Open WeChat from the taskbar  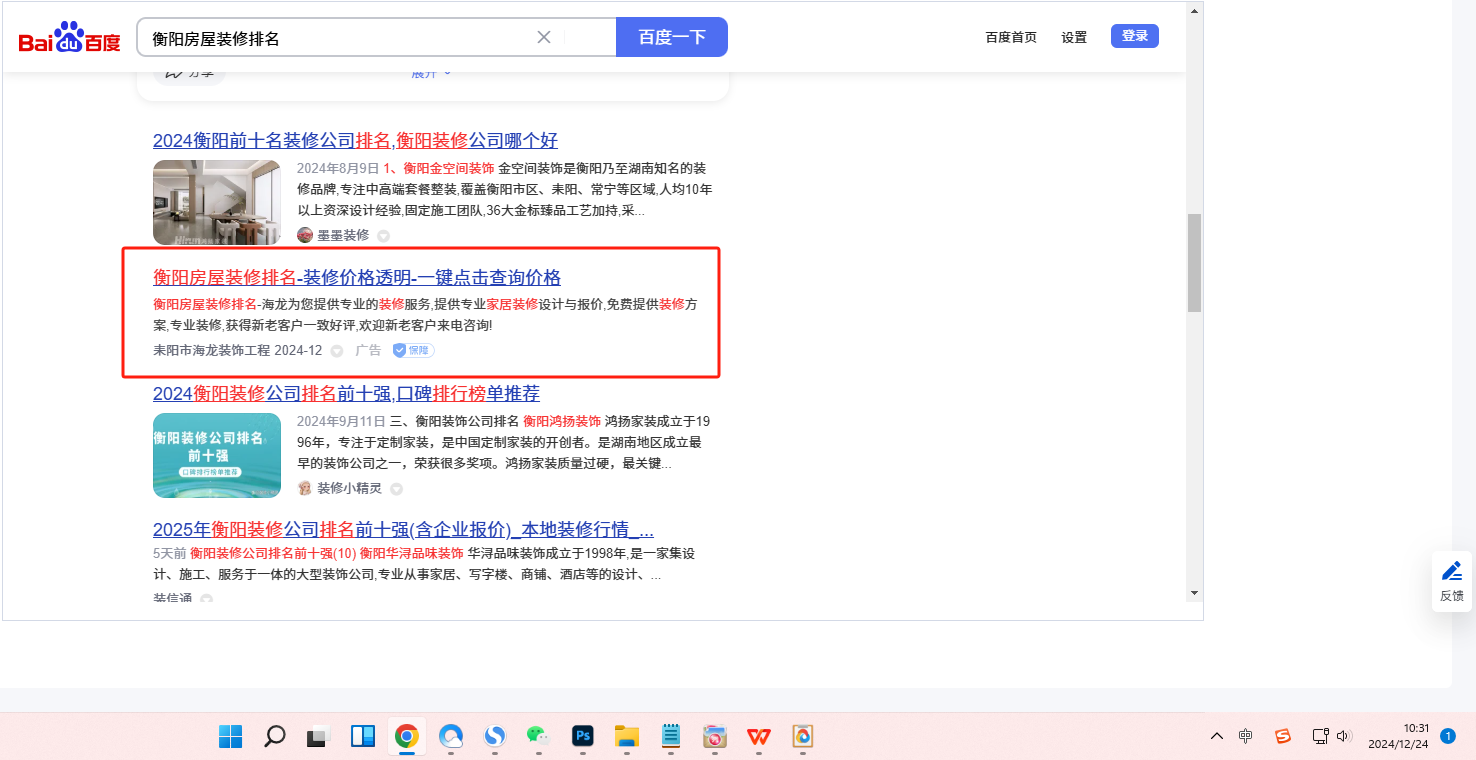coord(539,737)
